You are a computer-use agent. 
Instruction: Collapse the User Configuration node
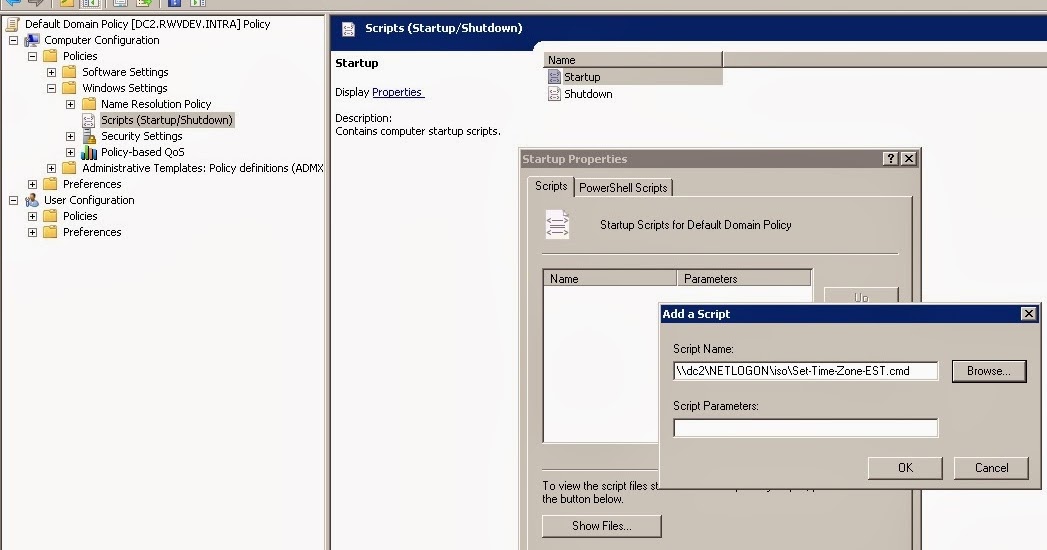tap(13, 200)
